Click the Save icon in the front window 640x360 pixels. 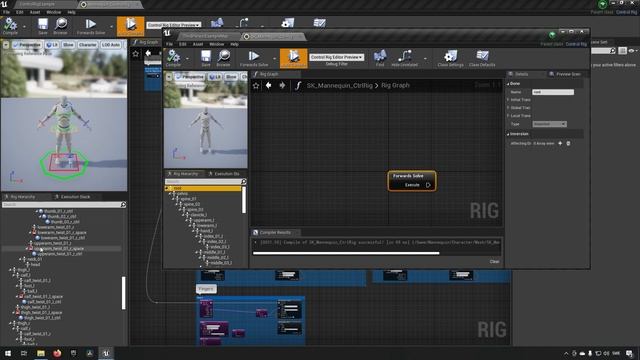(x=206, y=57)
